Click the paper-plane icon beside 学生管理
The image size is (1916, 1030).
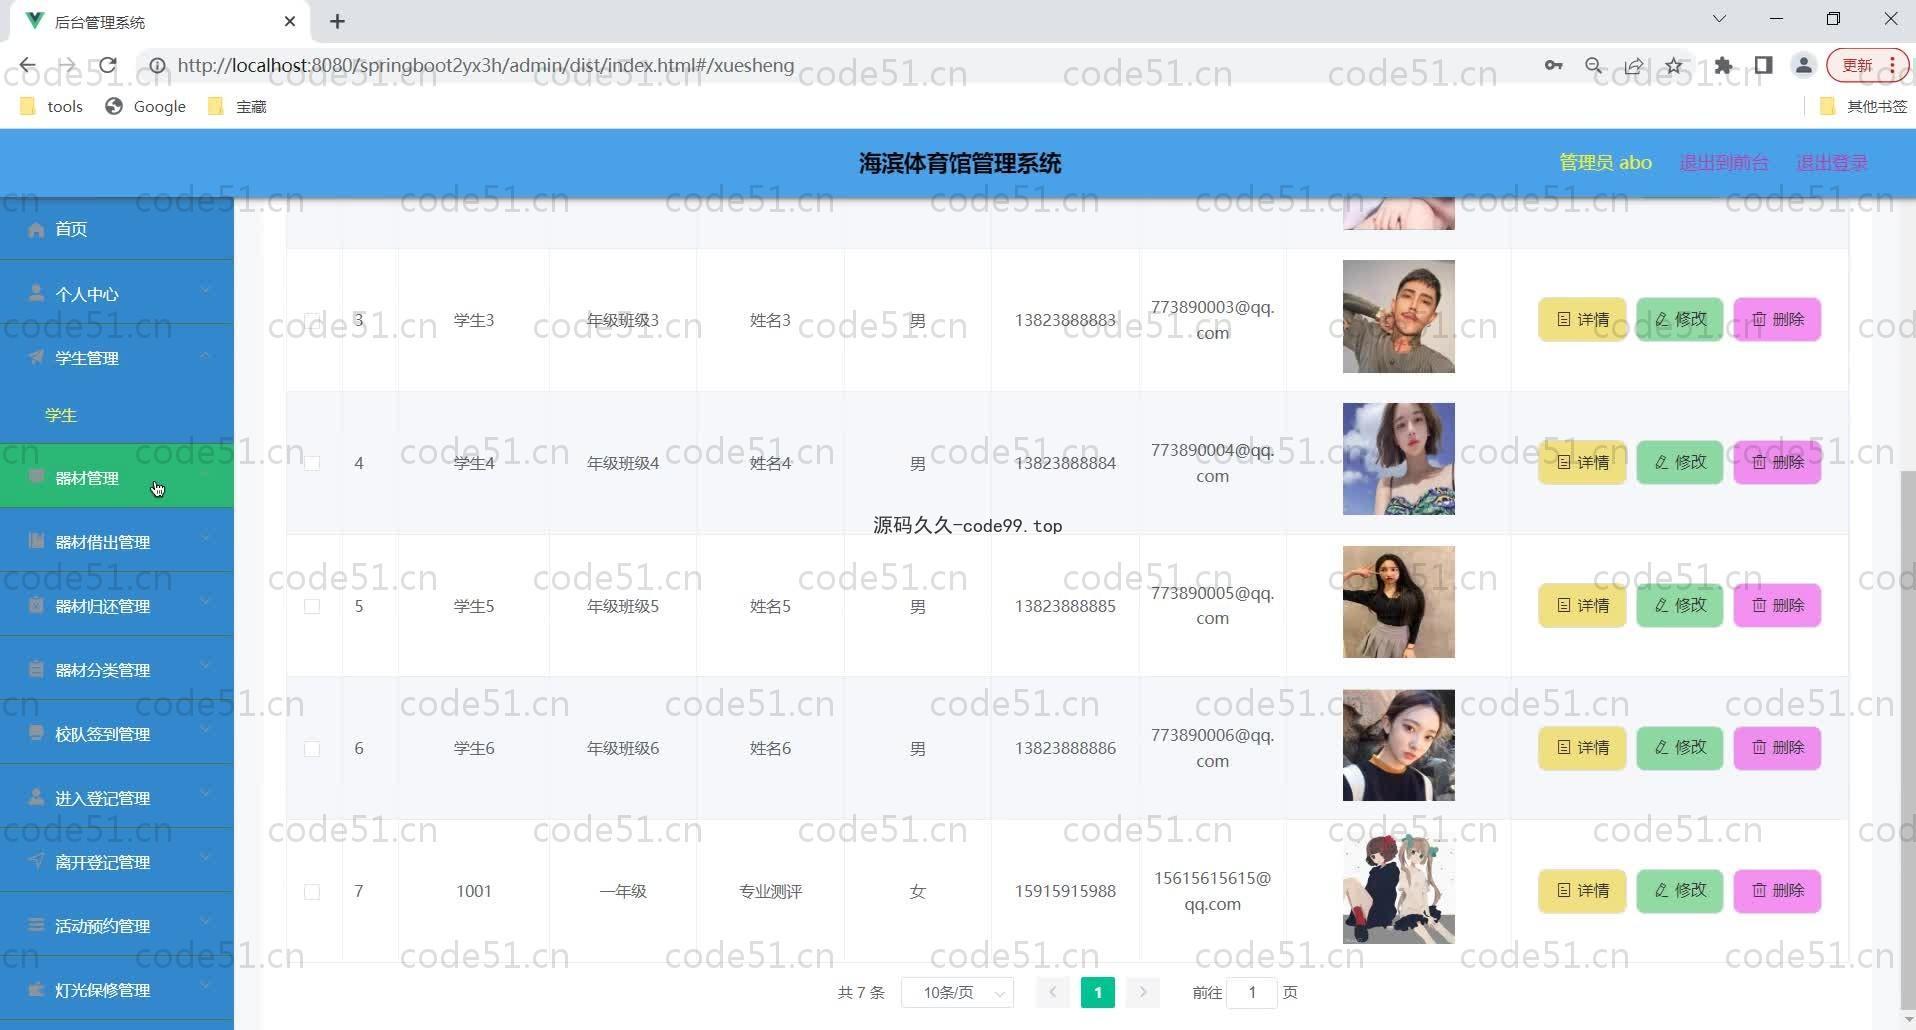[37, 358]
